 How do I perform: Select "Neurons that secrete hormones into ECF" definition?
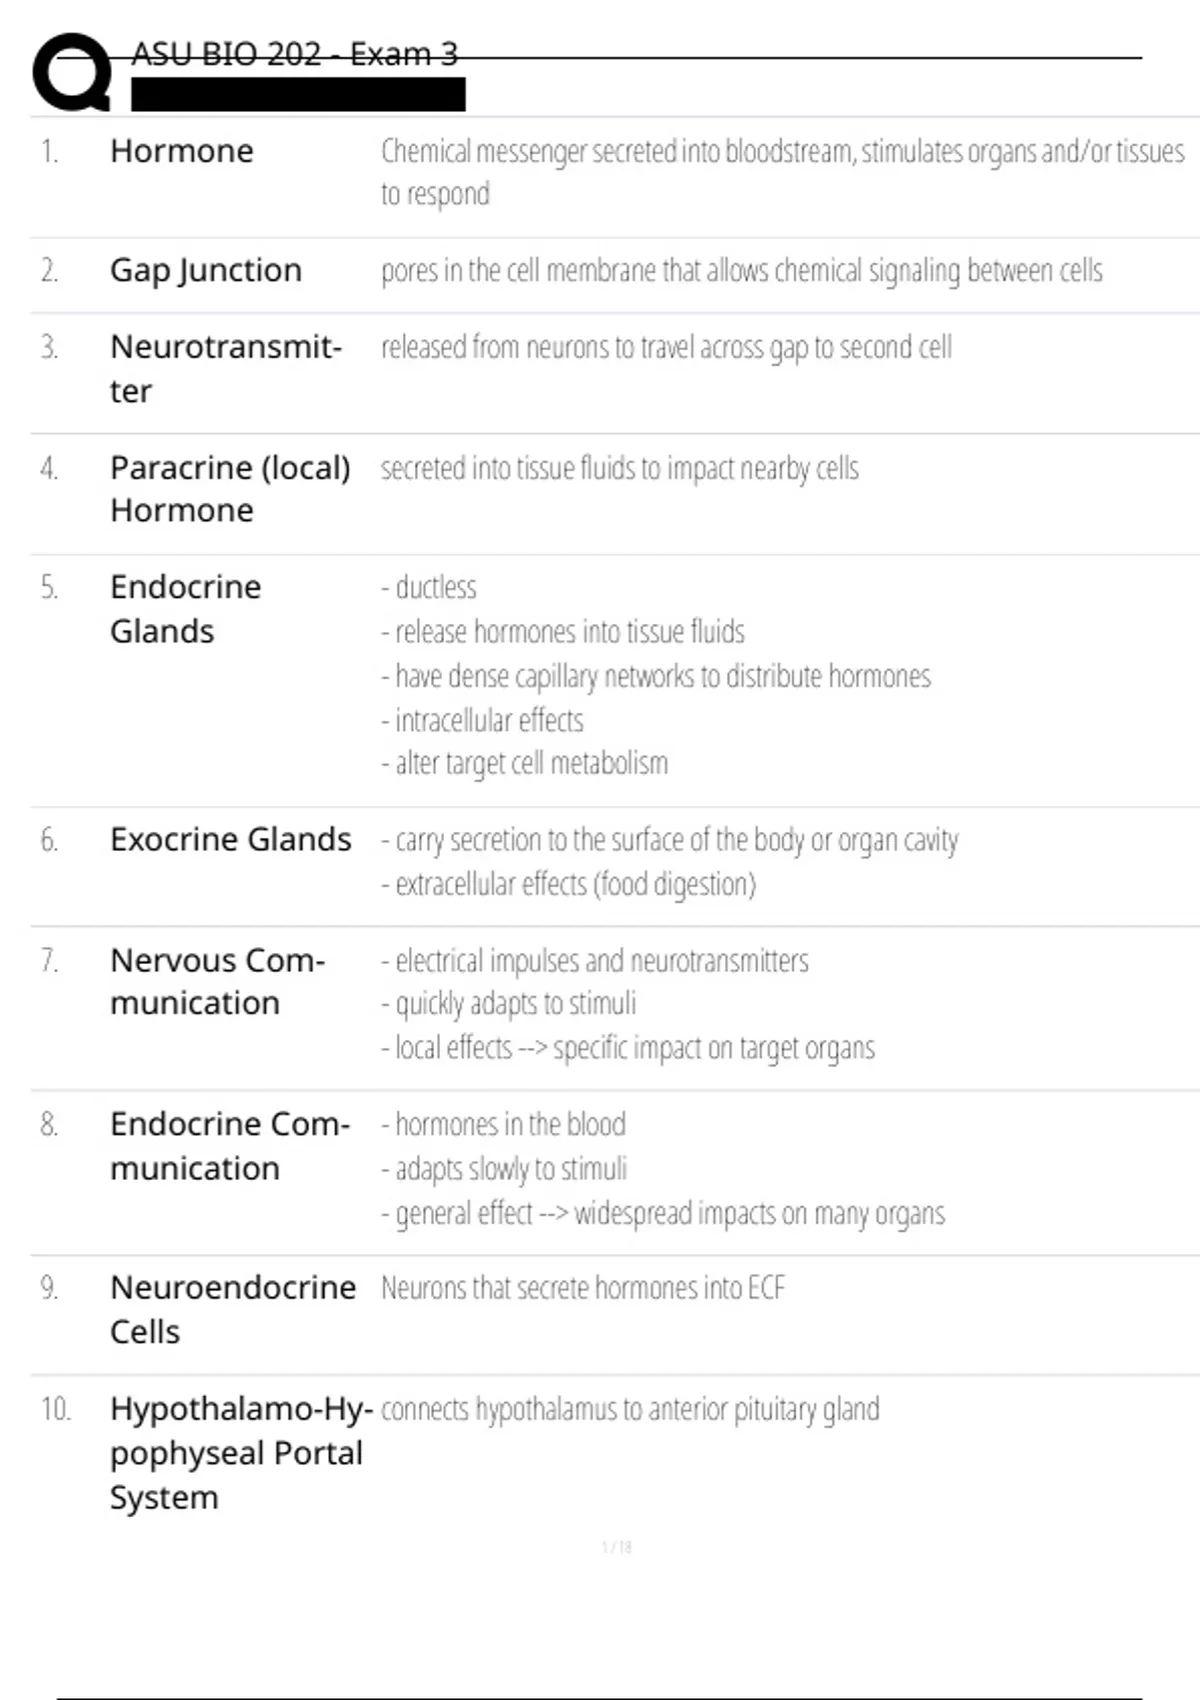click(x=582, y=1288)
